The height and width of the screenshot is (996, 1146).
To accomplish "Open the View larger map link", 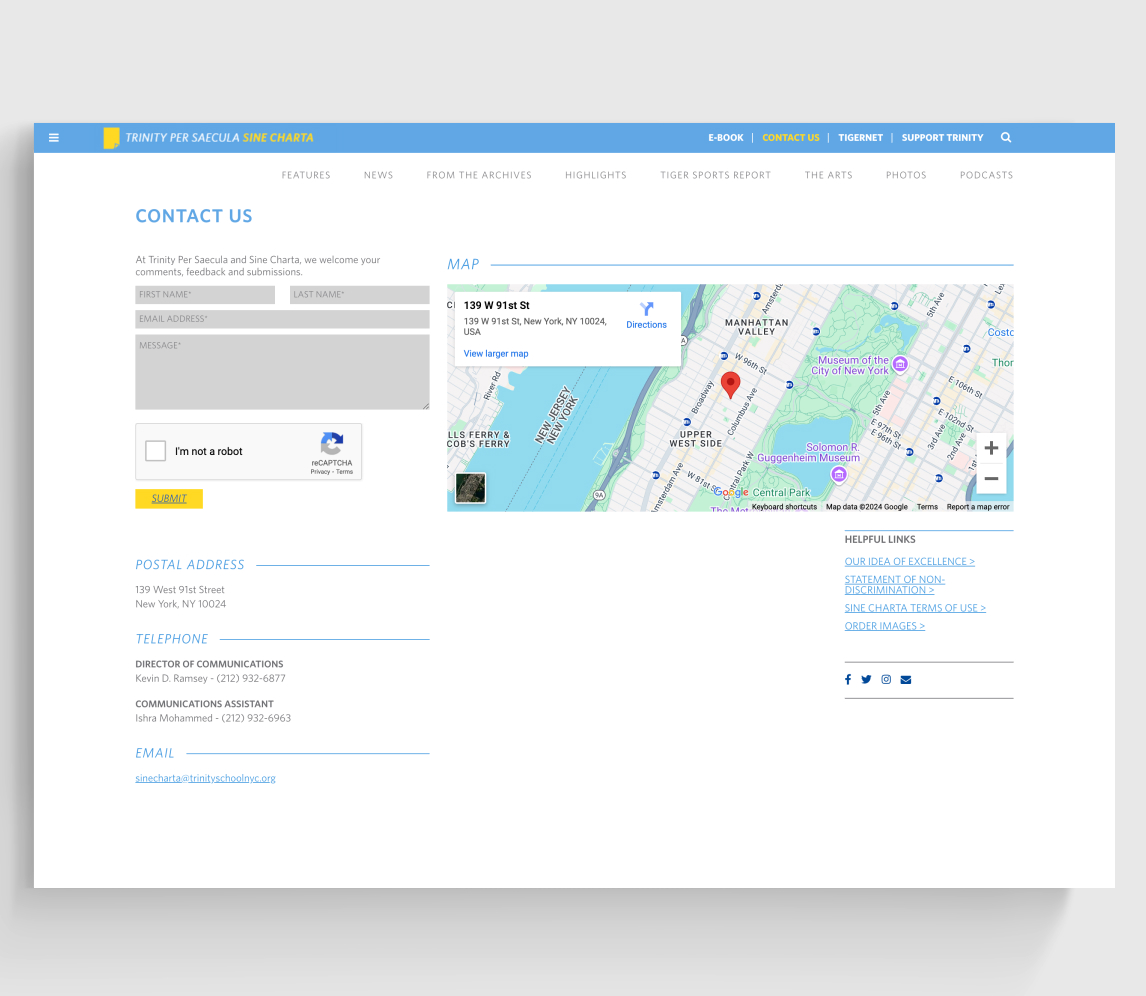I will pyautogui.click(x=496, y=354).
